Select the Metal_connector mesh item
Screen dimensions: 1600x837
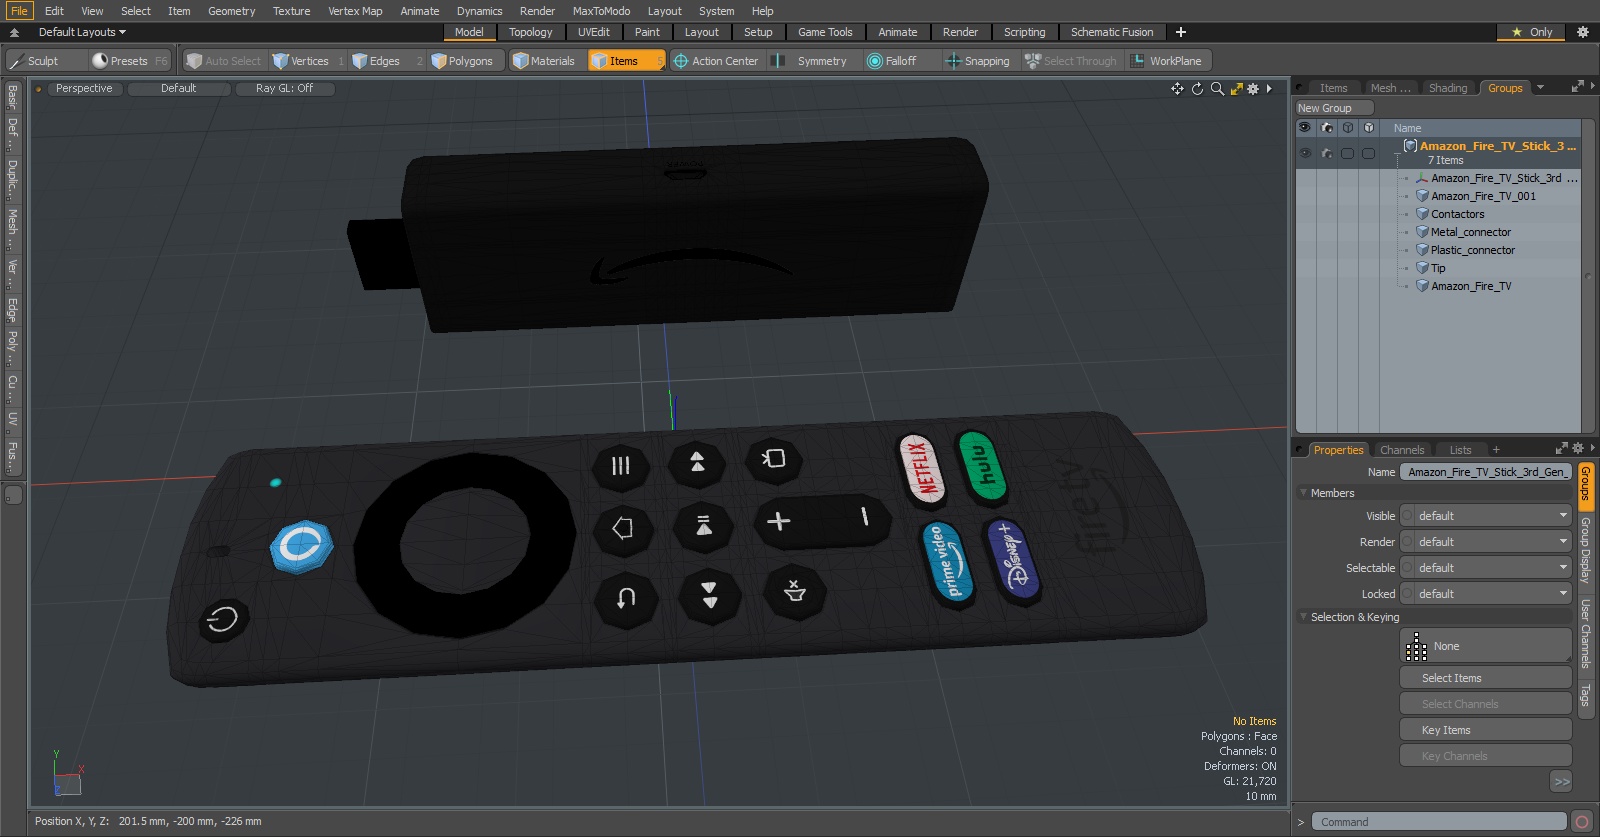pos(1470,232)
